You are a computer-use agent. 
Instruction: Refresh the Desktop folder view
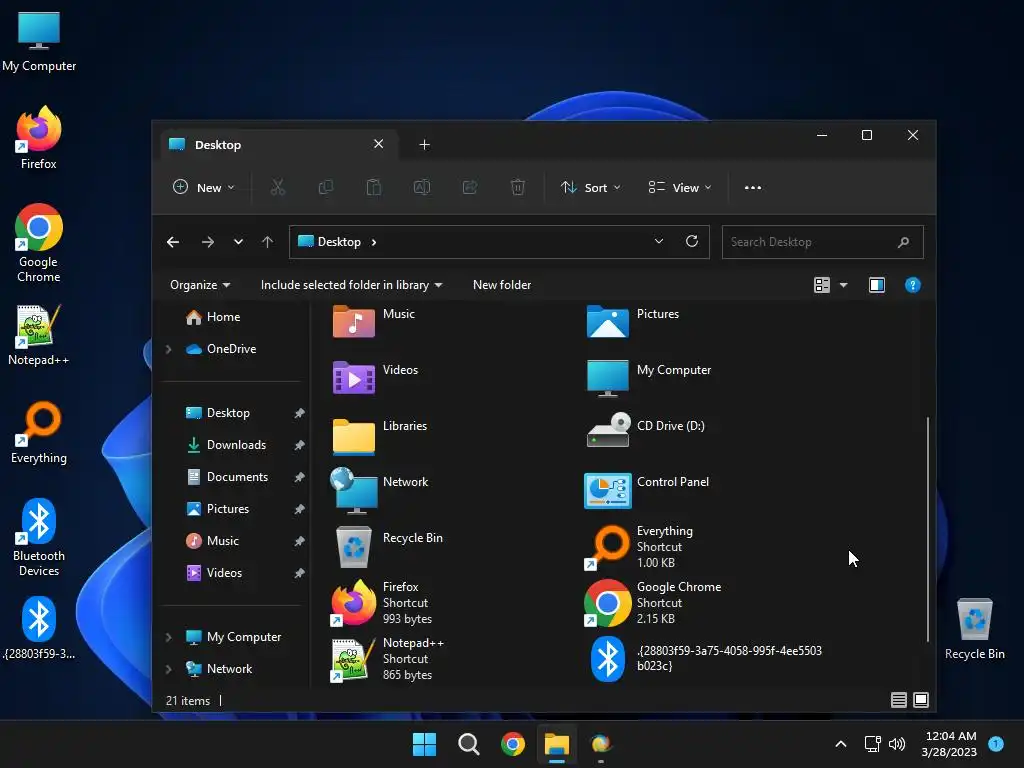[x=692, y=242]
